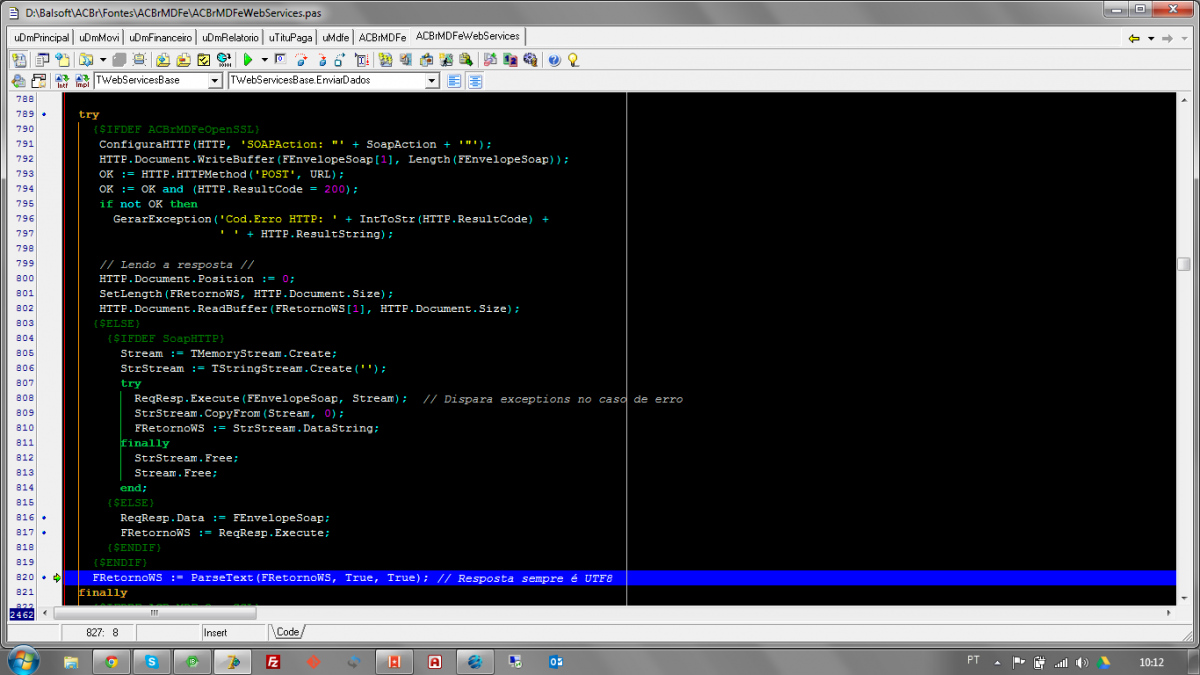Toggle the second code view button beside method combo
The image size is (1200, 675).
coord(475,80)
